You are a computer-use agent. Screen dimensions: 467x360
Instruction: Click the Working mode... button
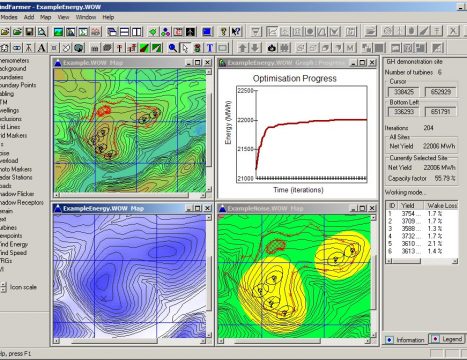pyautogui.click(x=405, y=192)
